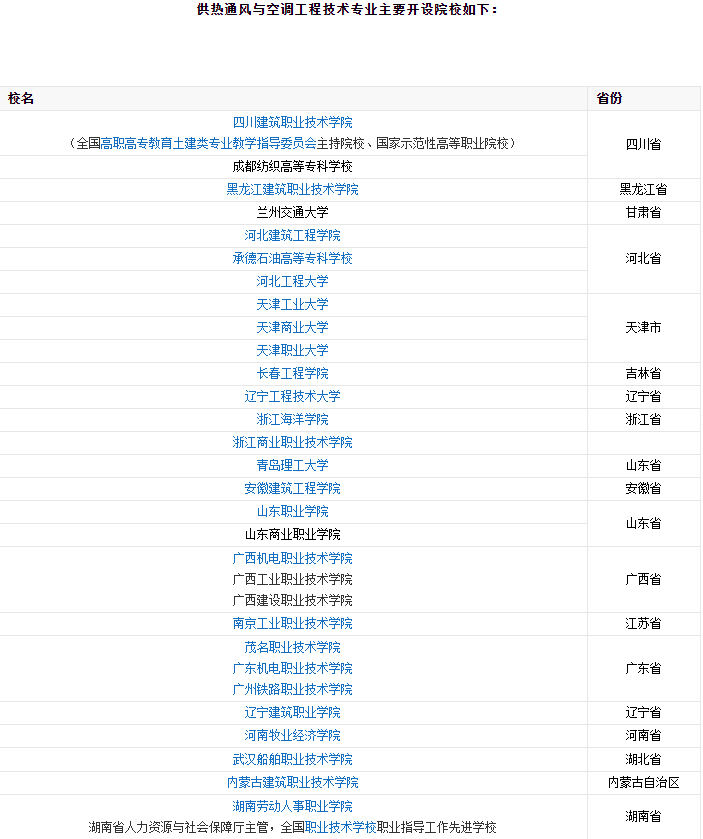This screenshot has width=703, height=839.
Task: Click the 天津商业大学 link
Action: coord(292,327)
